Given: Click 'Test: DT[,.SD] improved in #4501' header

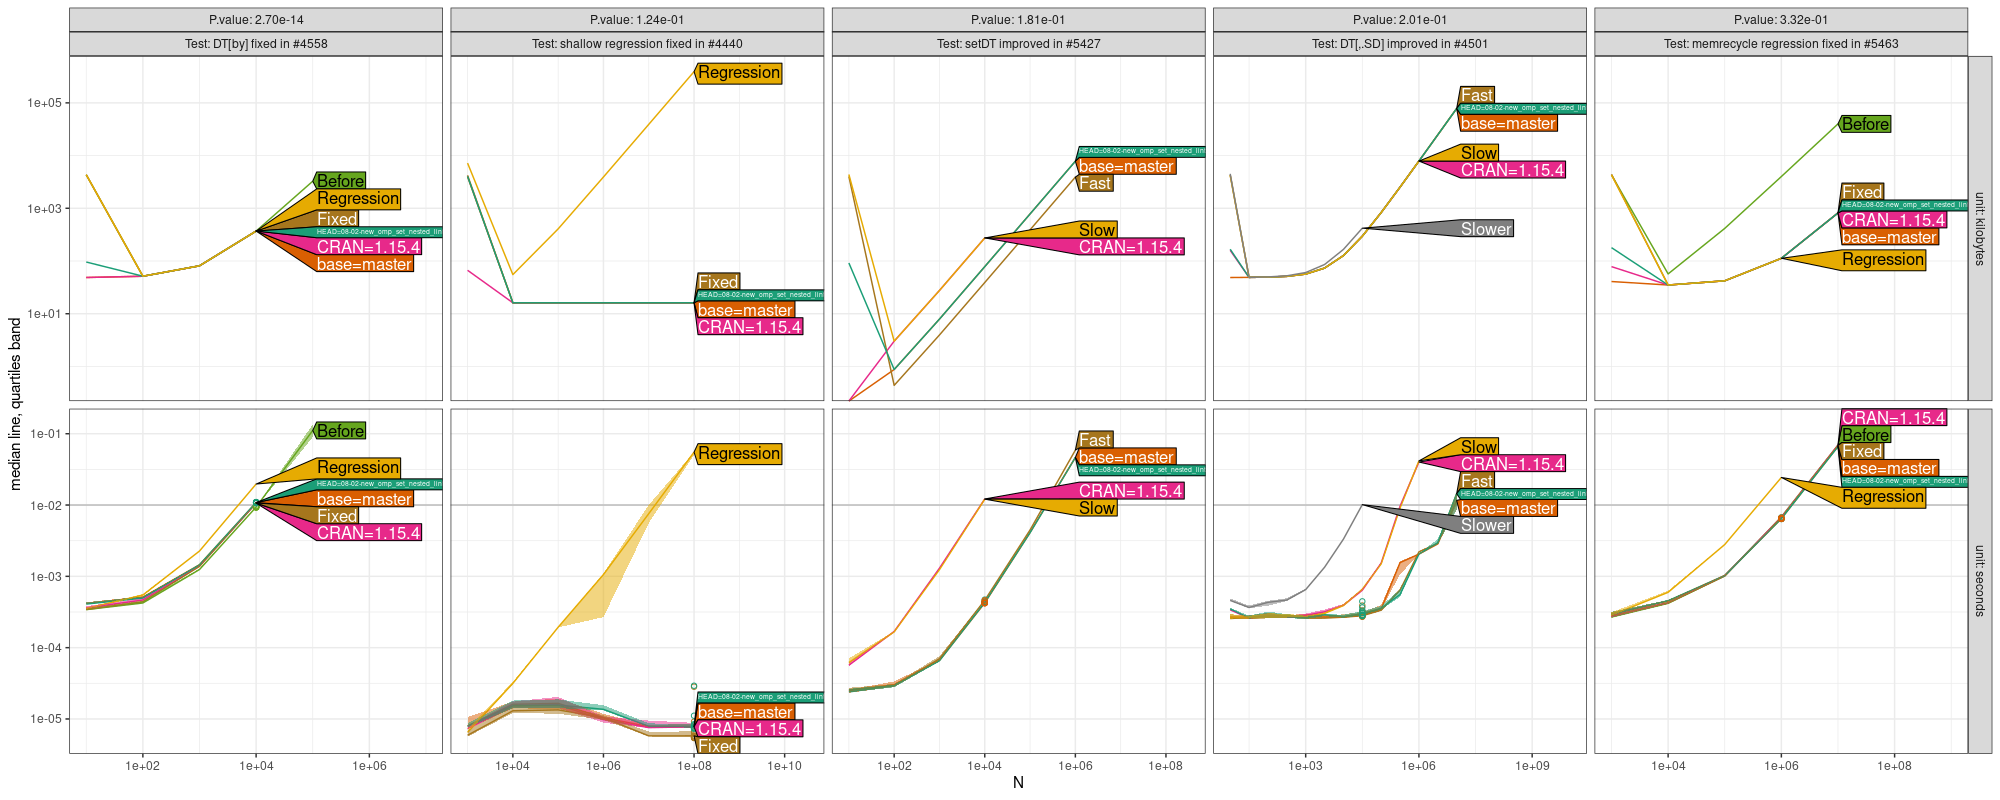Looking at the screenshot, I should click(x=1400, y=44).
